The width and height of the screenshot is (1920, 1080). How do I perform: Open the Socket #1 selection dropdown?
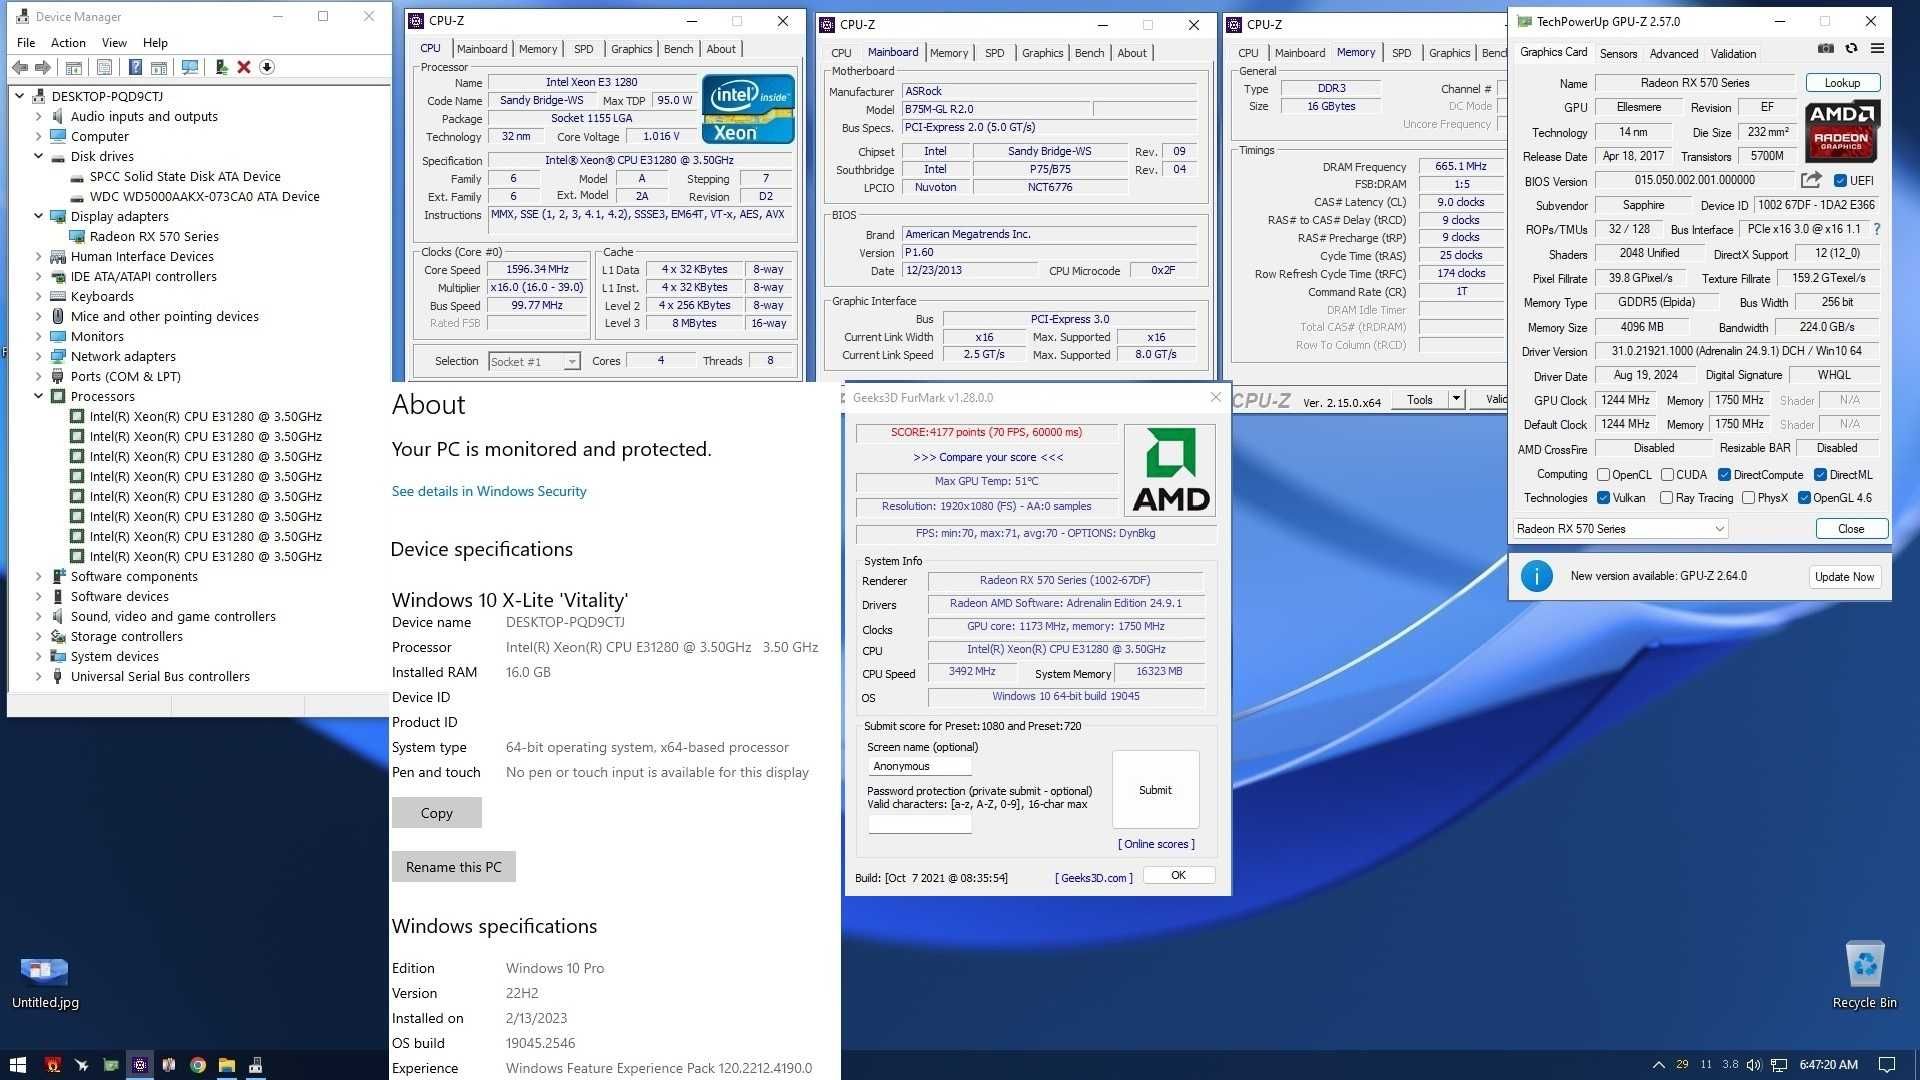tap(534, 361)
